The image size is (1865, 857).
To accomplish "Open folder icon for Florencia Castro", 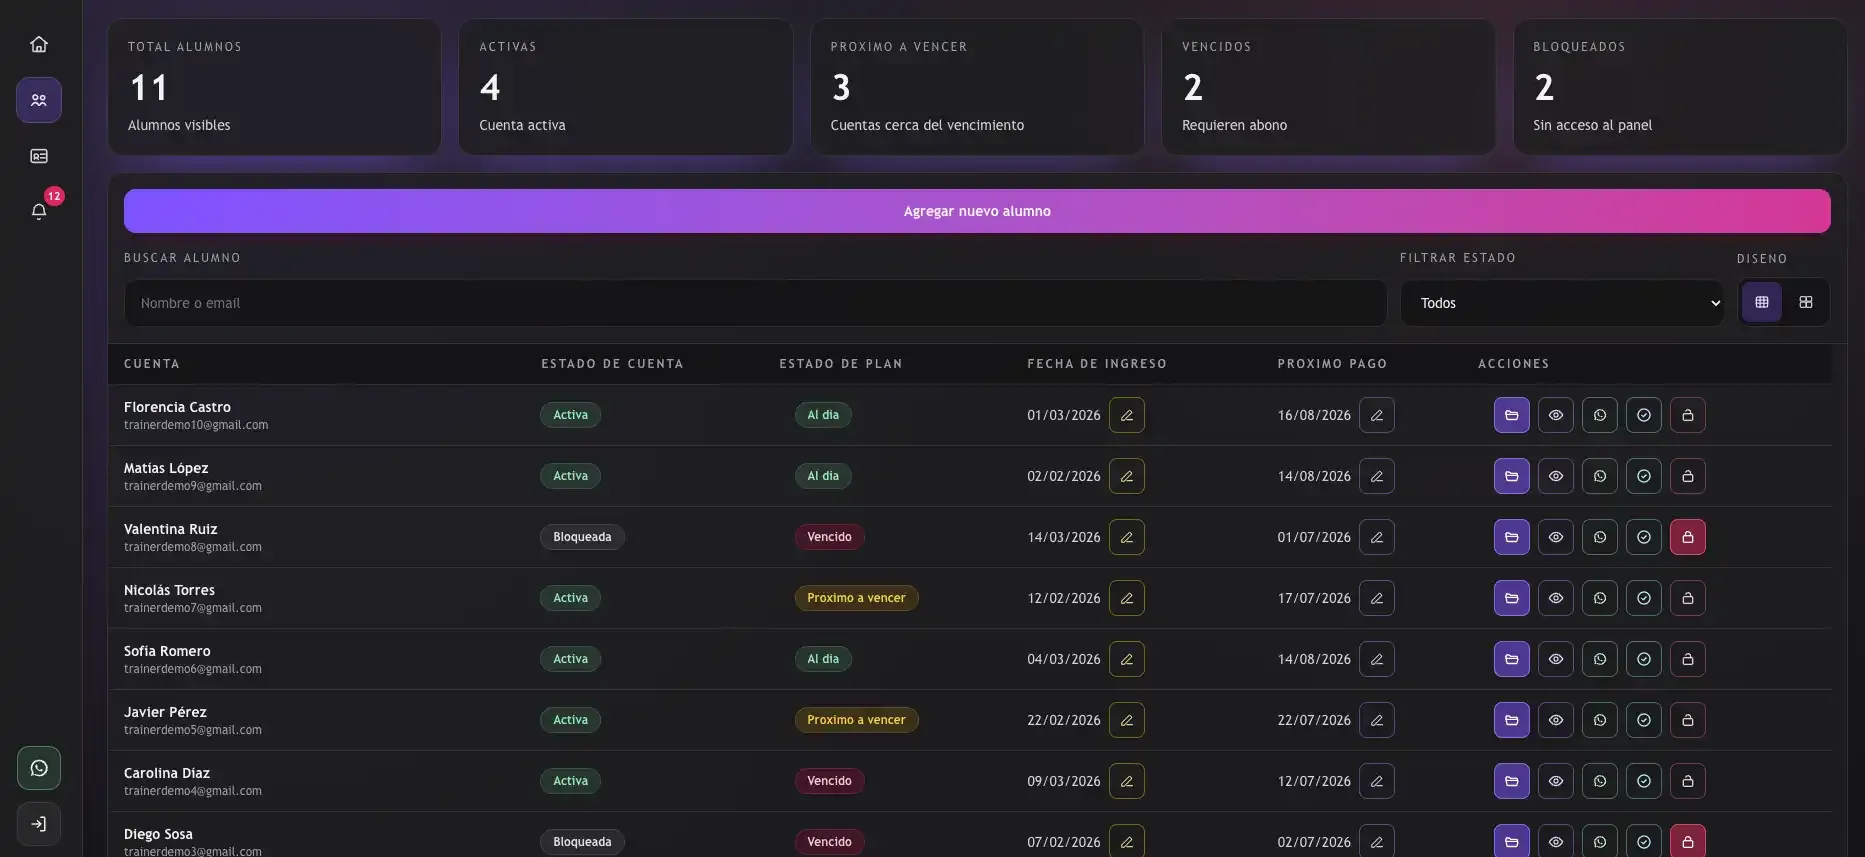I will pyautogui.click(x=1511, y=415).
